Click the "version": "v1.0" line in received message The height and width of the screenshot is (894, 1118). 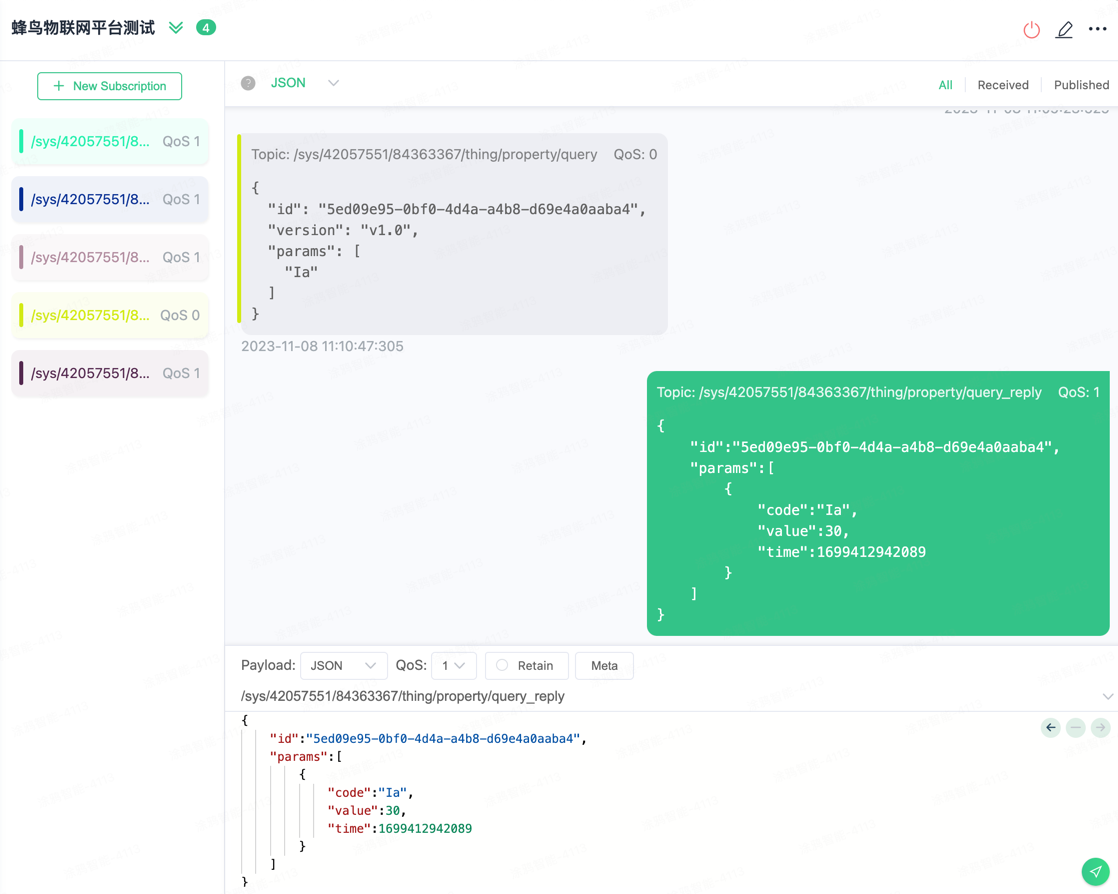point(343,230)
